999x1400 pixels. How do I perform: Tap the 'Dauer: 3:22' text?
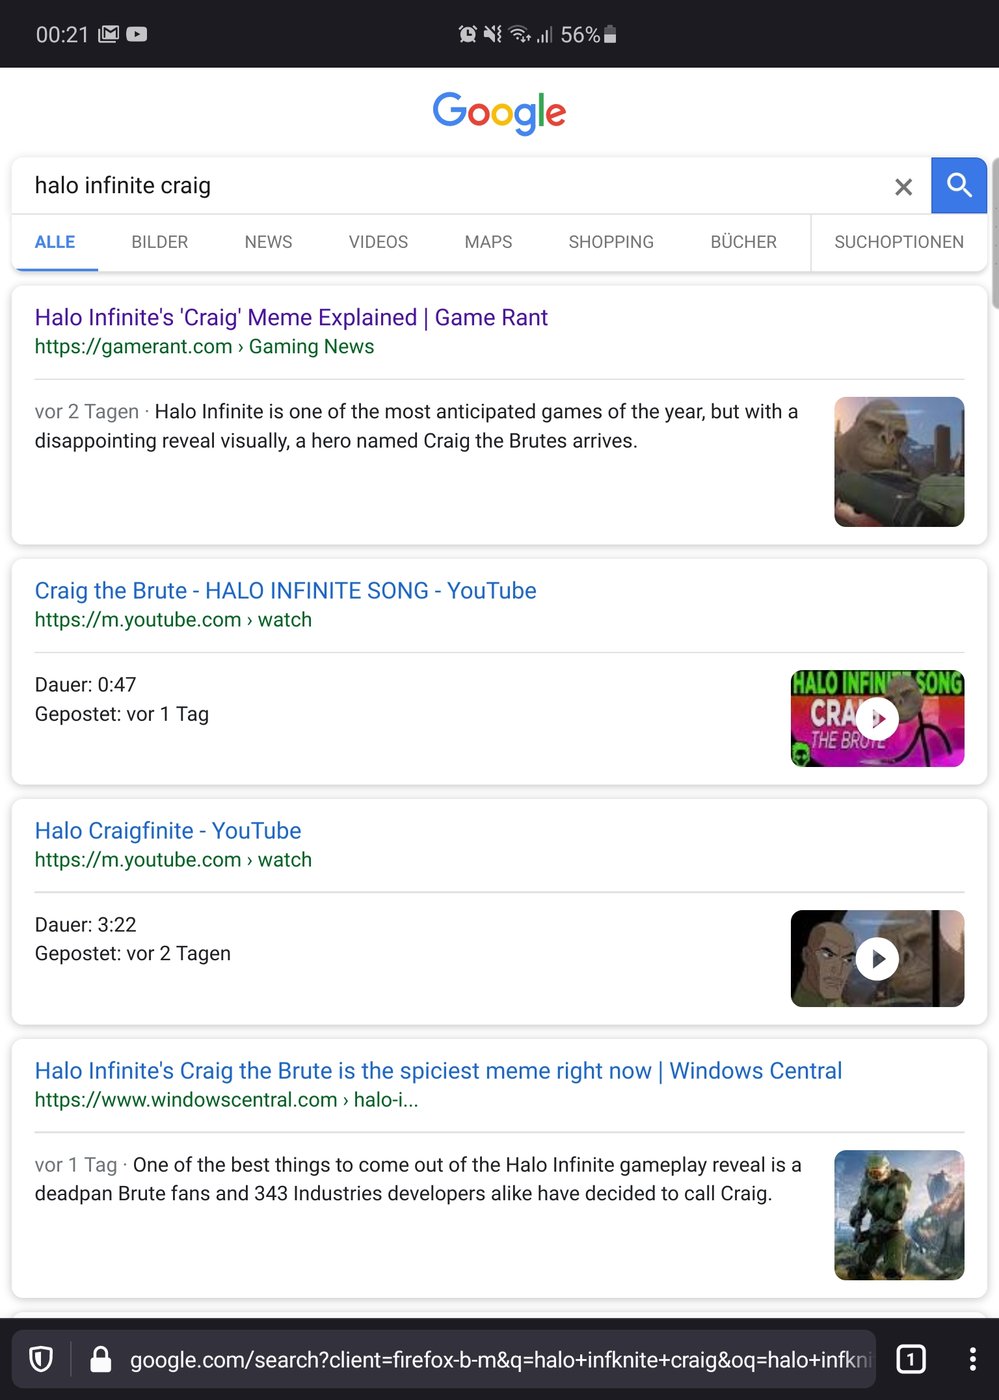click(x=85, y=925)
